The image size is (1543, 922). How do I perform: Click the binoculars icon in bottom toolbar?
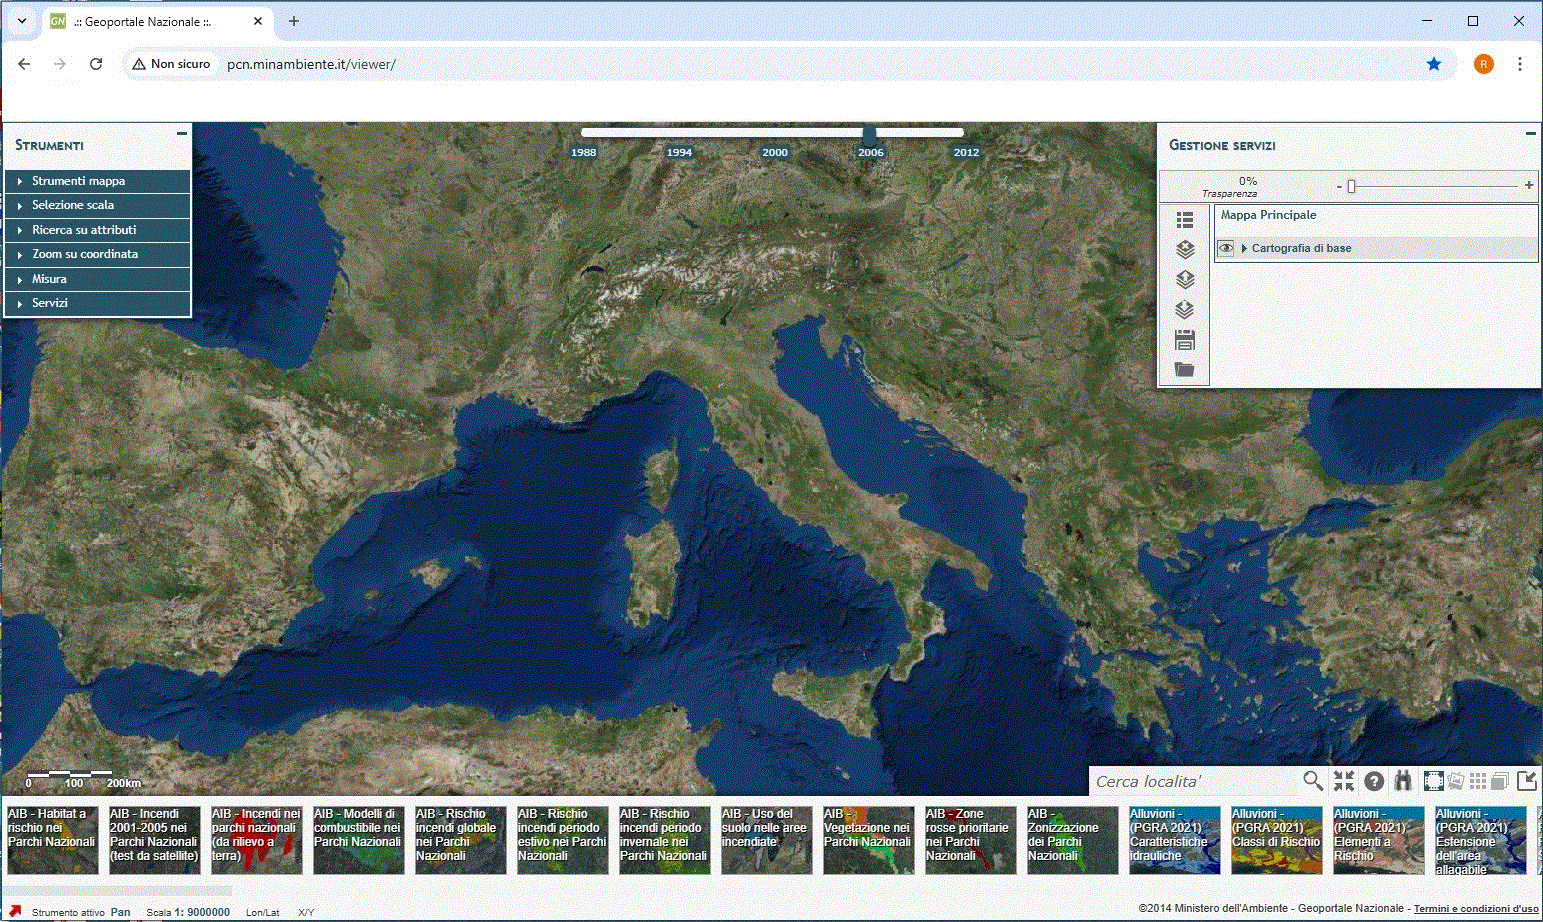[1403, 781]
